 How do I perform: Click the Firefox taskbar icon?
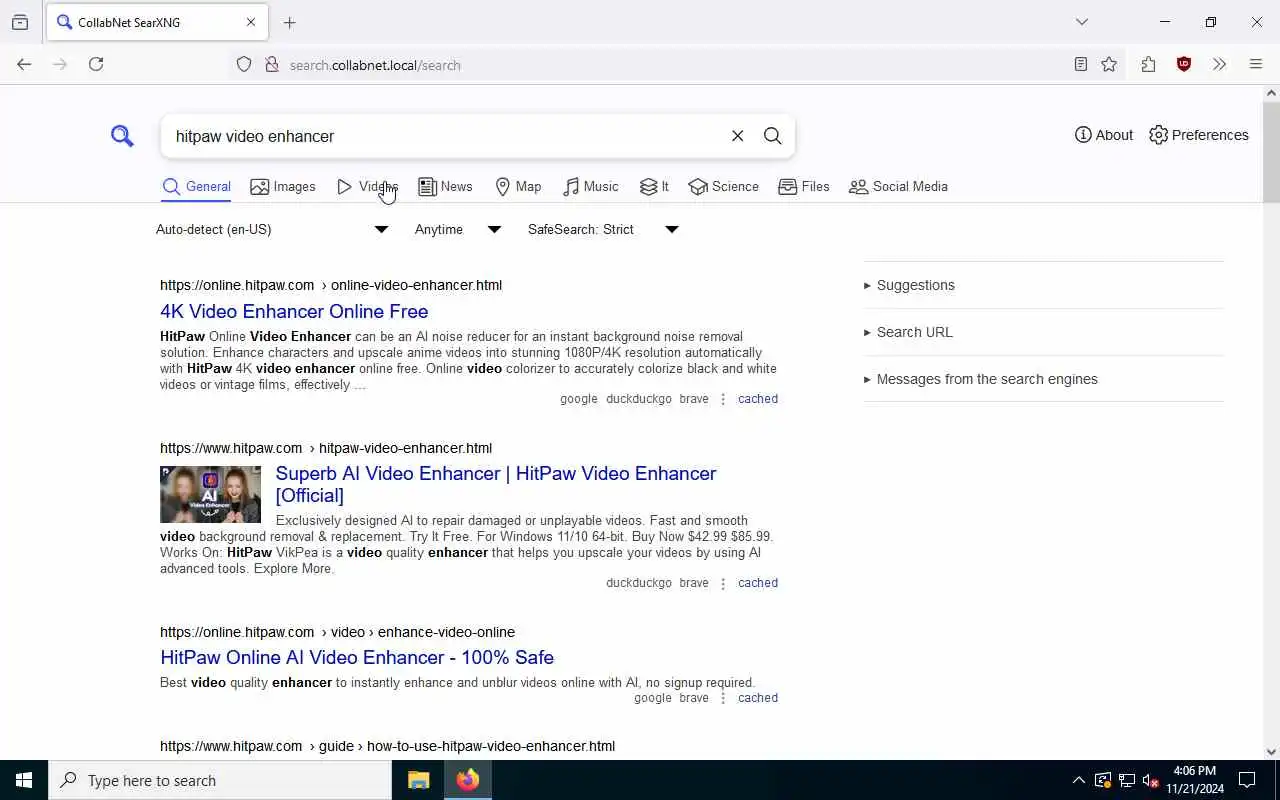click(467, 780)
